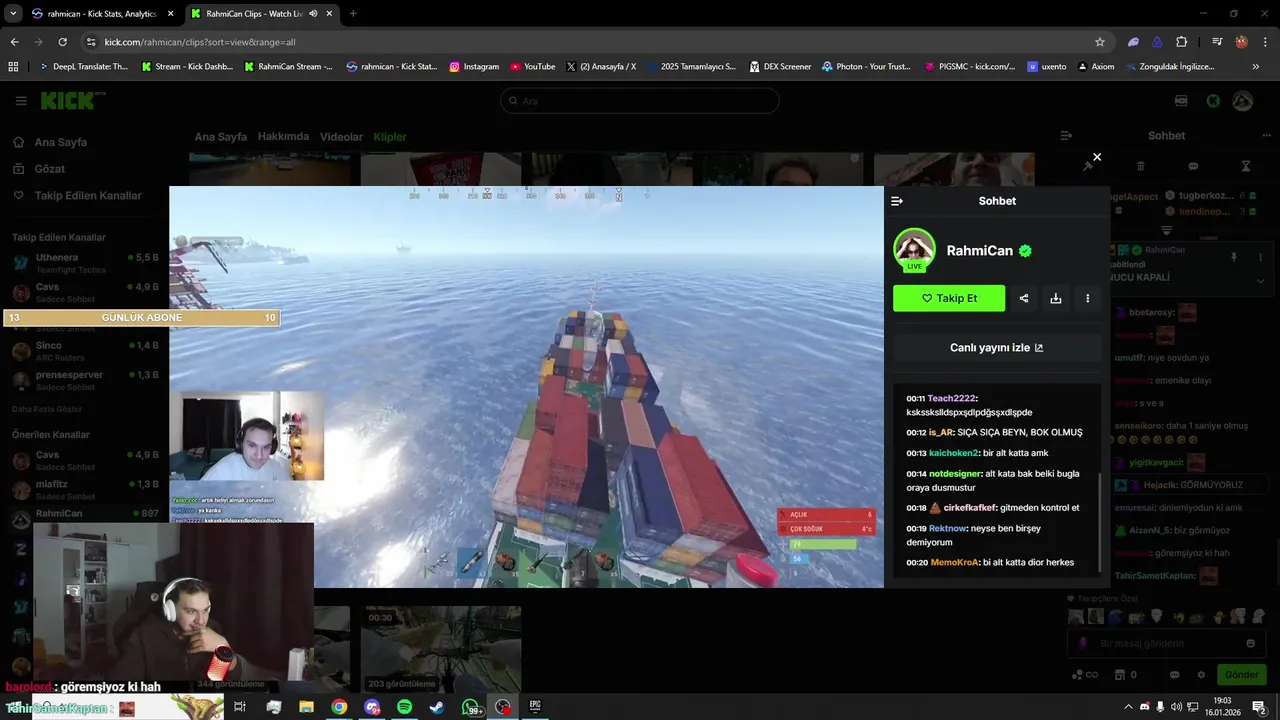
Task: Select chat replay message from Rektnow
Action: click(x=997, y=535)
